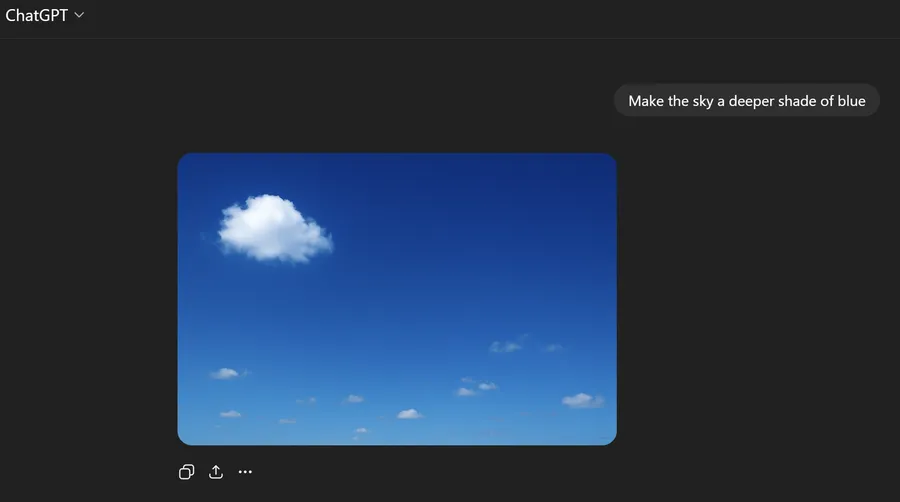Click the blank area left of the image
This screenshot has height=502, width=900.
[x=90, y=300]
